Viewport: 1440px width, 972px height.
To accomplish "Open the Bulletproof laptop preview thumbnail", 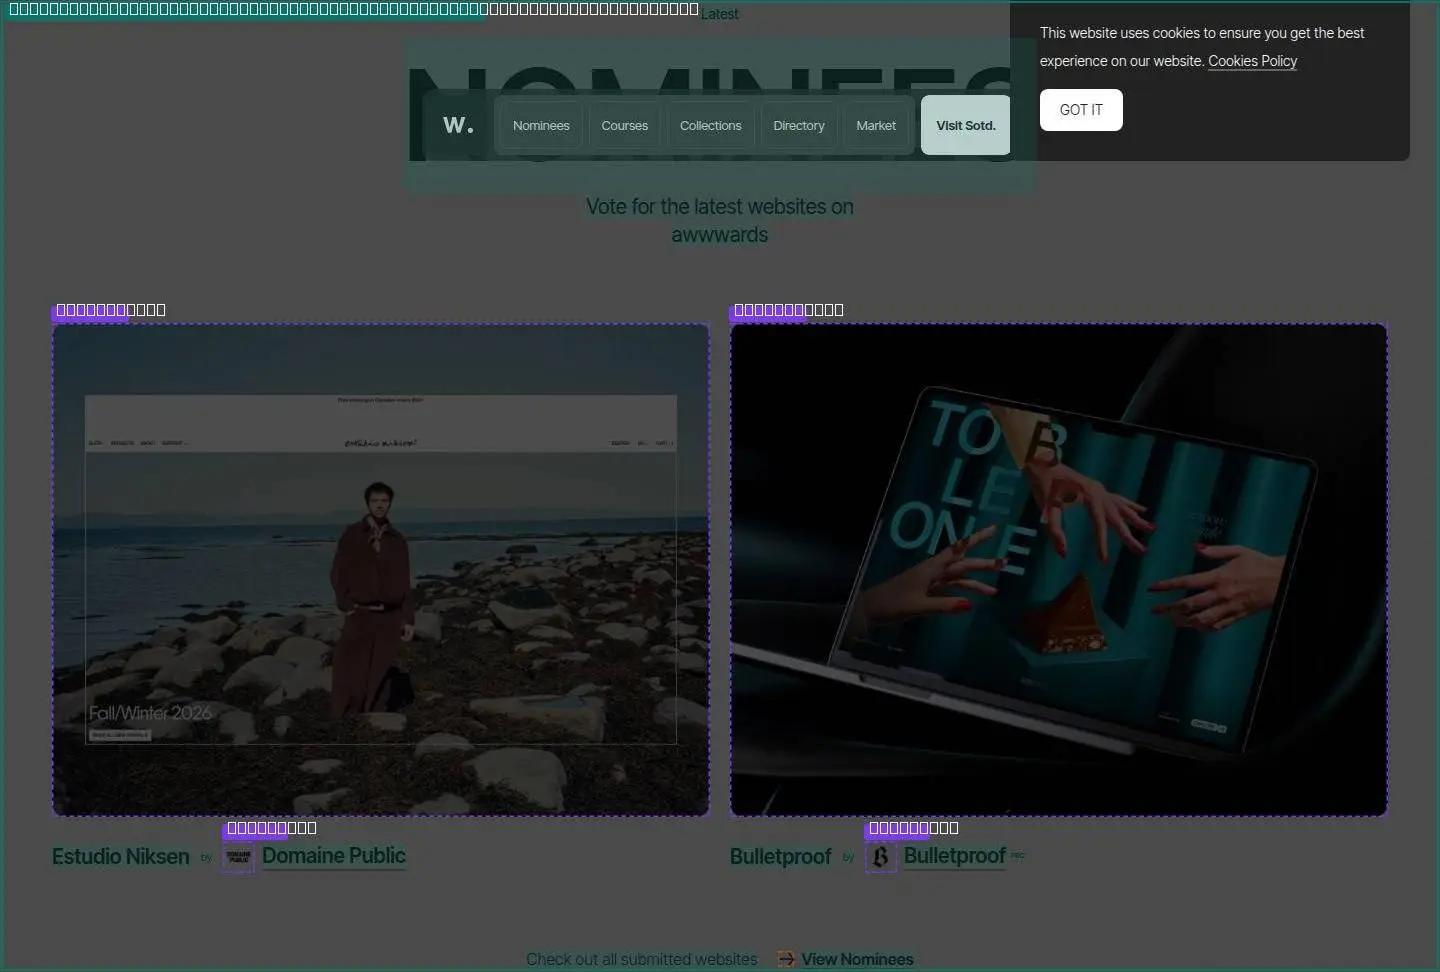I will click(1059, 570).
